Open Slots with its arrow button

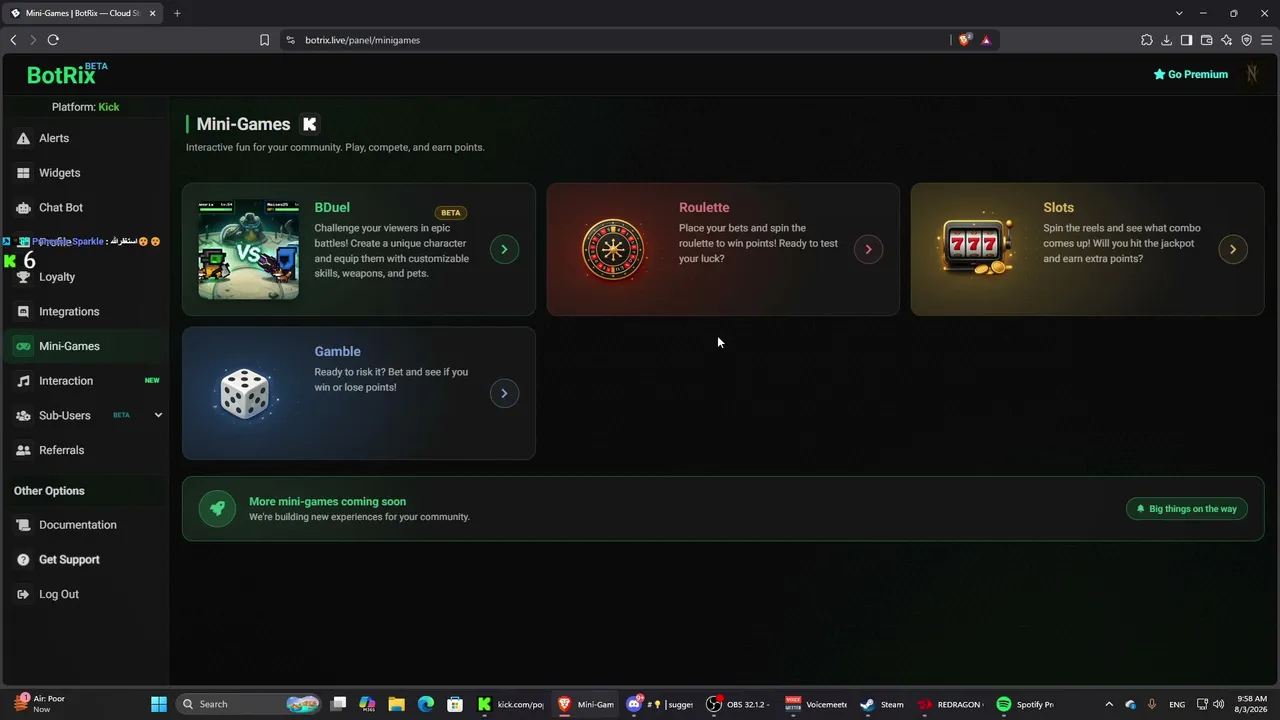[x=1233, y=249]
